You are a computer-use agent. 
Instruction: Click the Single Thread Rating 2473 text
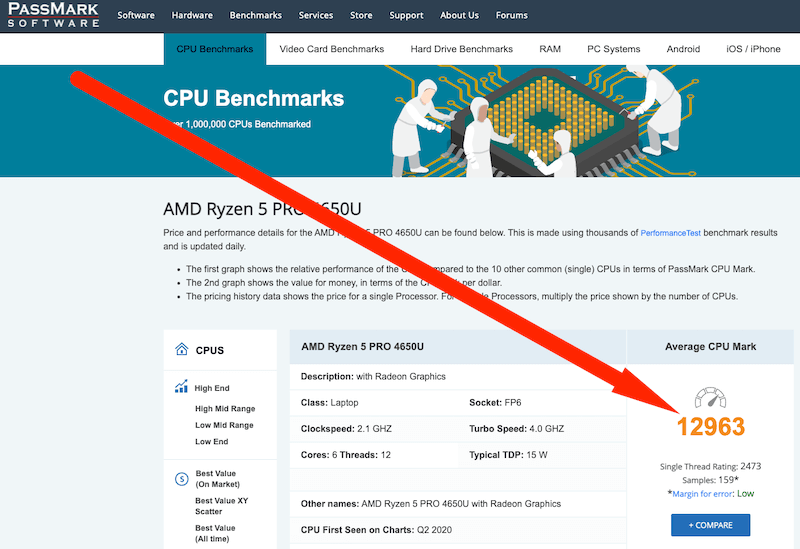(x=710, y=466)
